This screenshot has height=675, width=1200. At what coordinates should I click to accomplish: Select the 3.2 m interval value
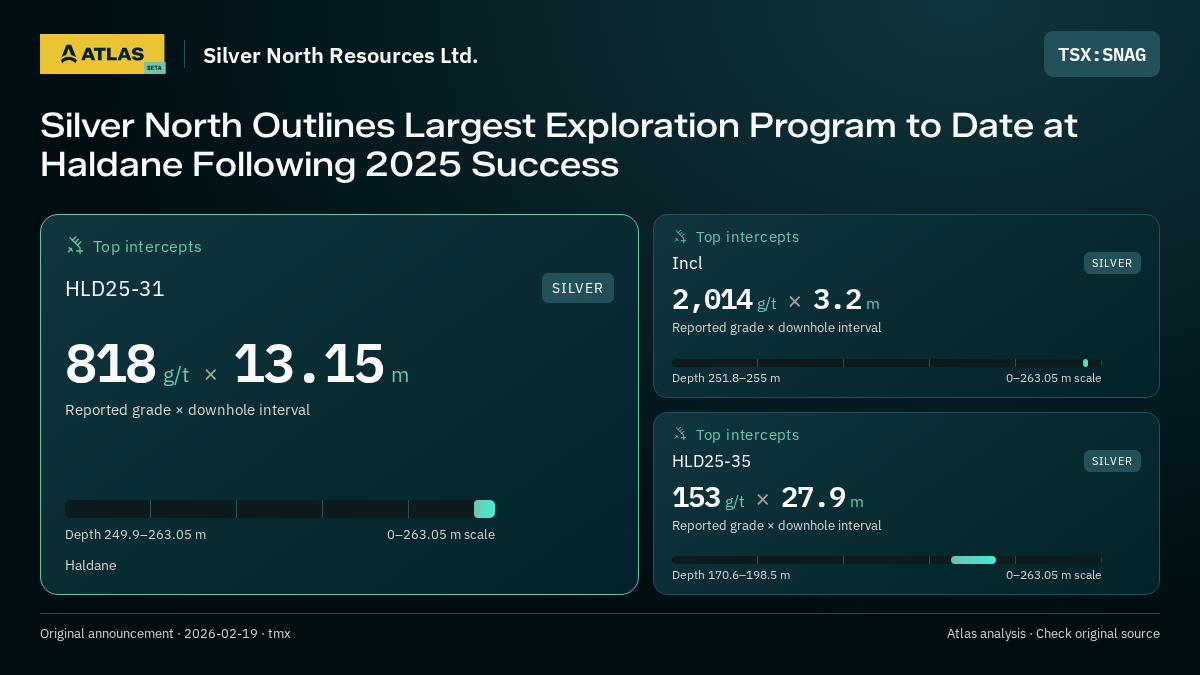[846, 300]
